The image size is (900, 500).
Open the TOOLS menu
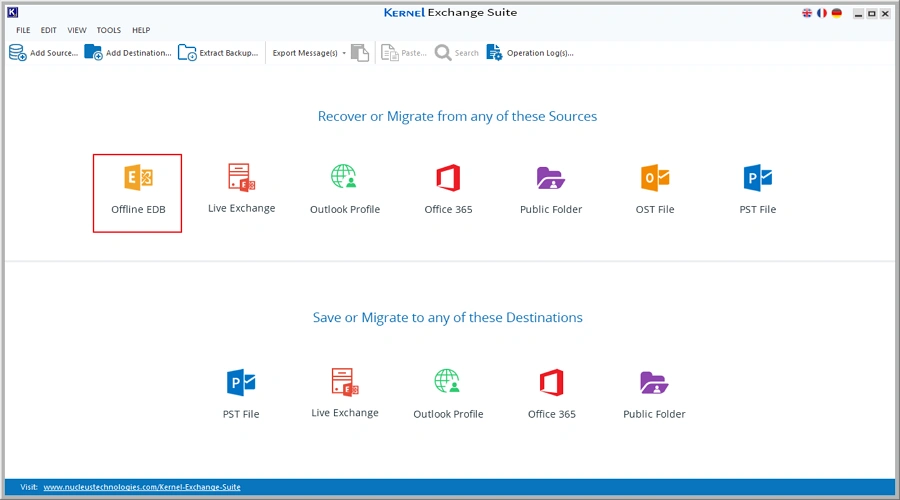(108, 30)
